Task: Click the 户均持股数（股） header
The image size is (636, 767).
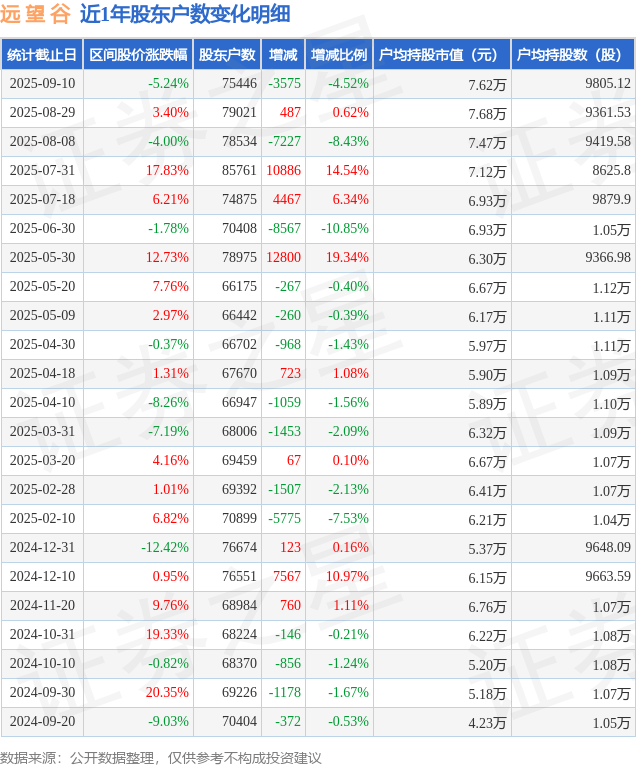Action: [x=572, y=55]
